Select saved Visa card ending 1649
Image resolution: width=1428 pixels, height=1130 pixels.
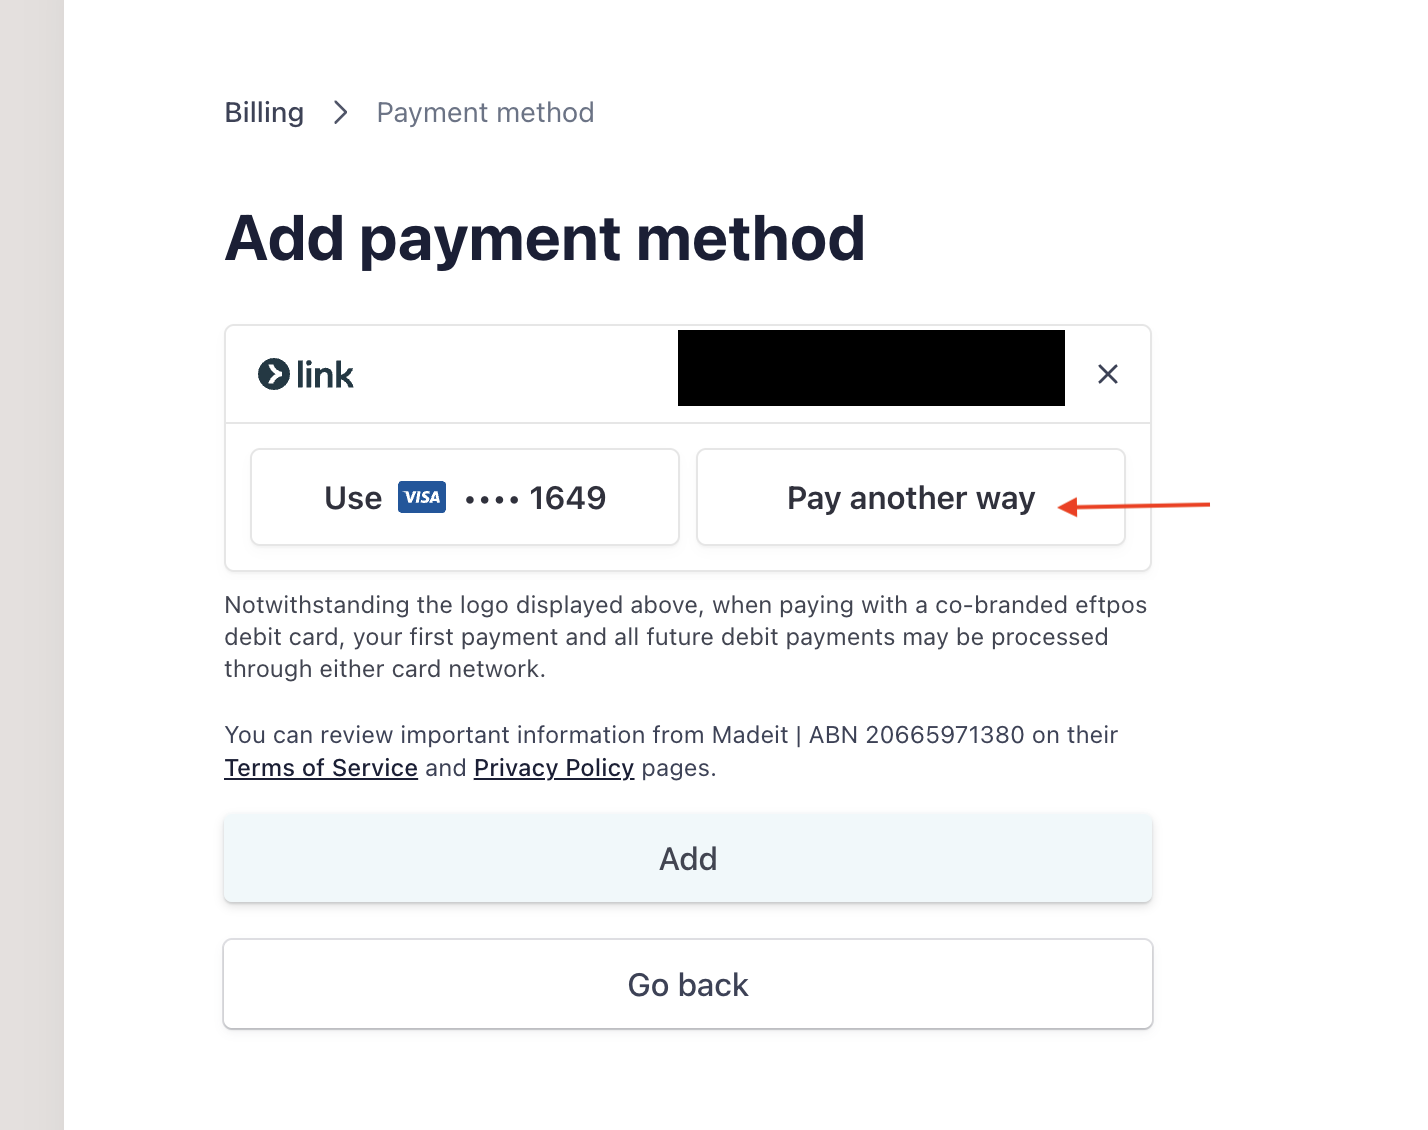(464, 497)
